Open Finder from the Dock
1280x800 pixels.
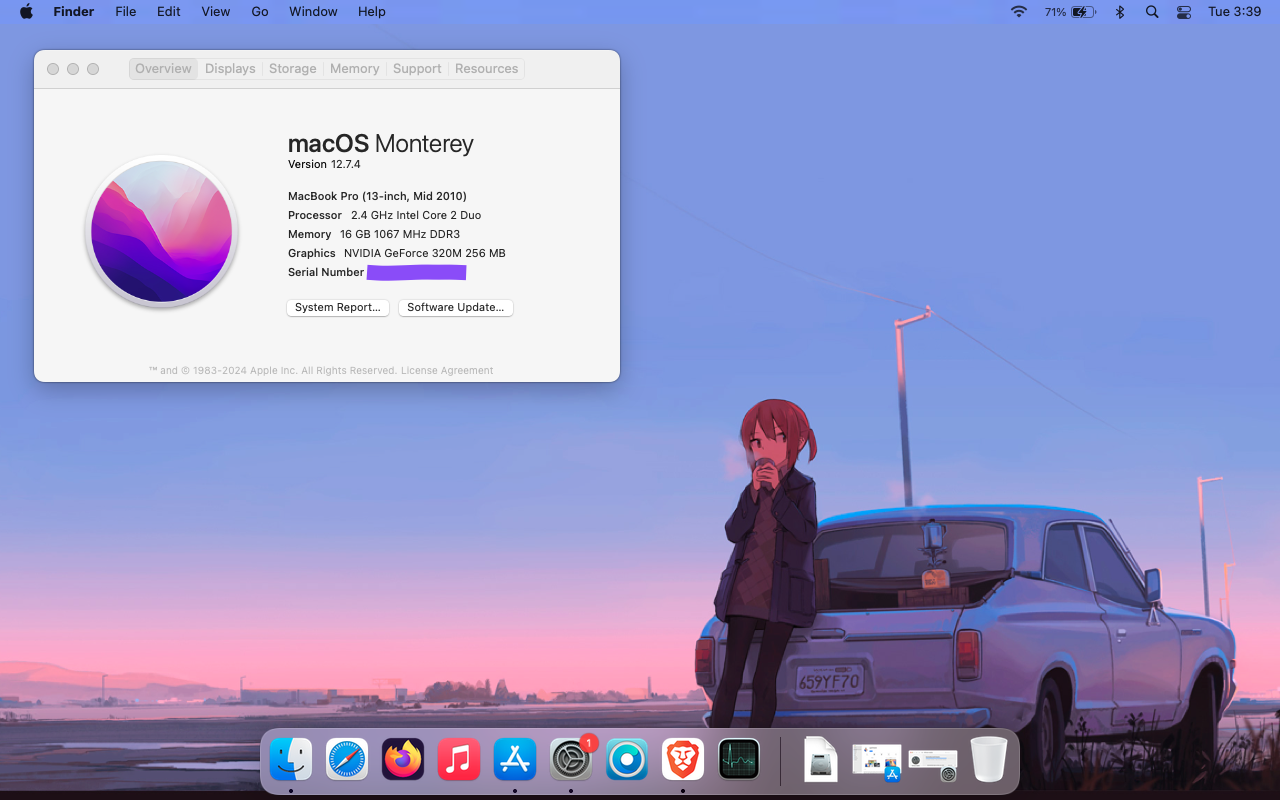291,760
